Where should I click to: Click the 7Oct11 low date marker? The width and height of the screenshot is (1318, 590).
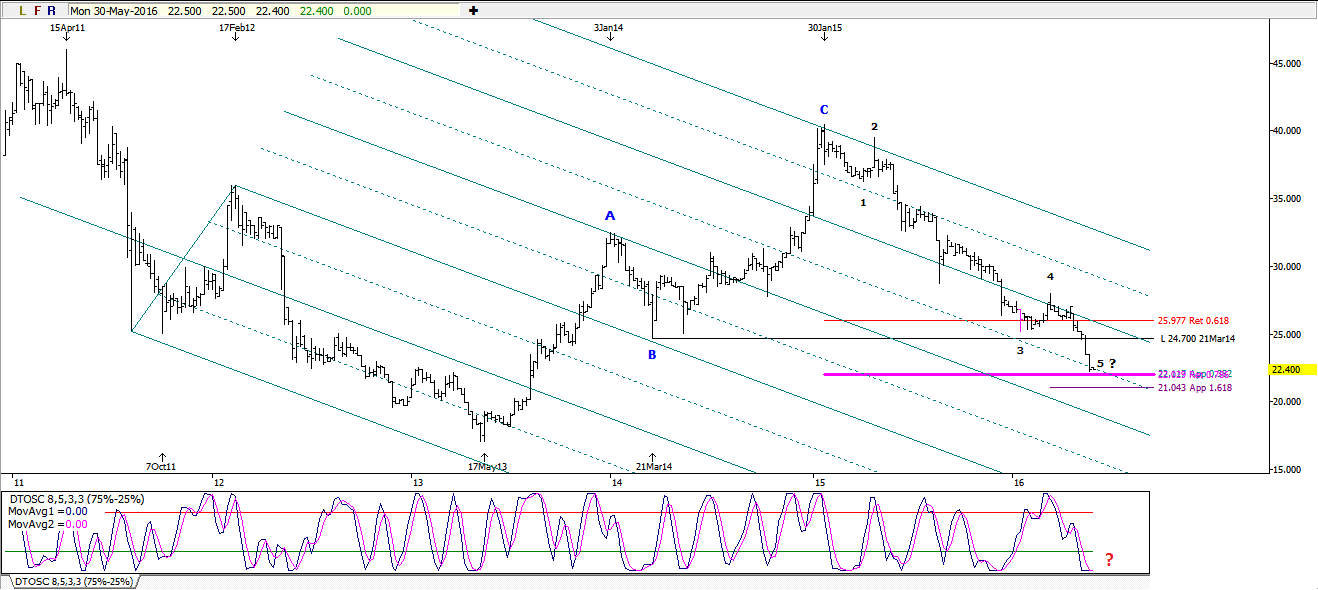coord(161,467)
